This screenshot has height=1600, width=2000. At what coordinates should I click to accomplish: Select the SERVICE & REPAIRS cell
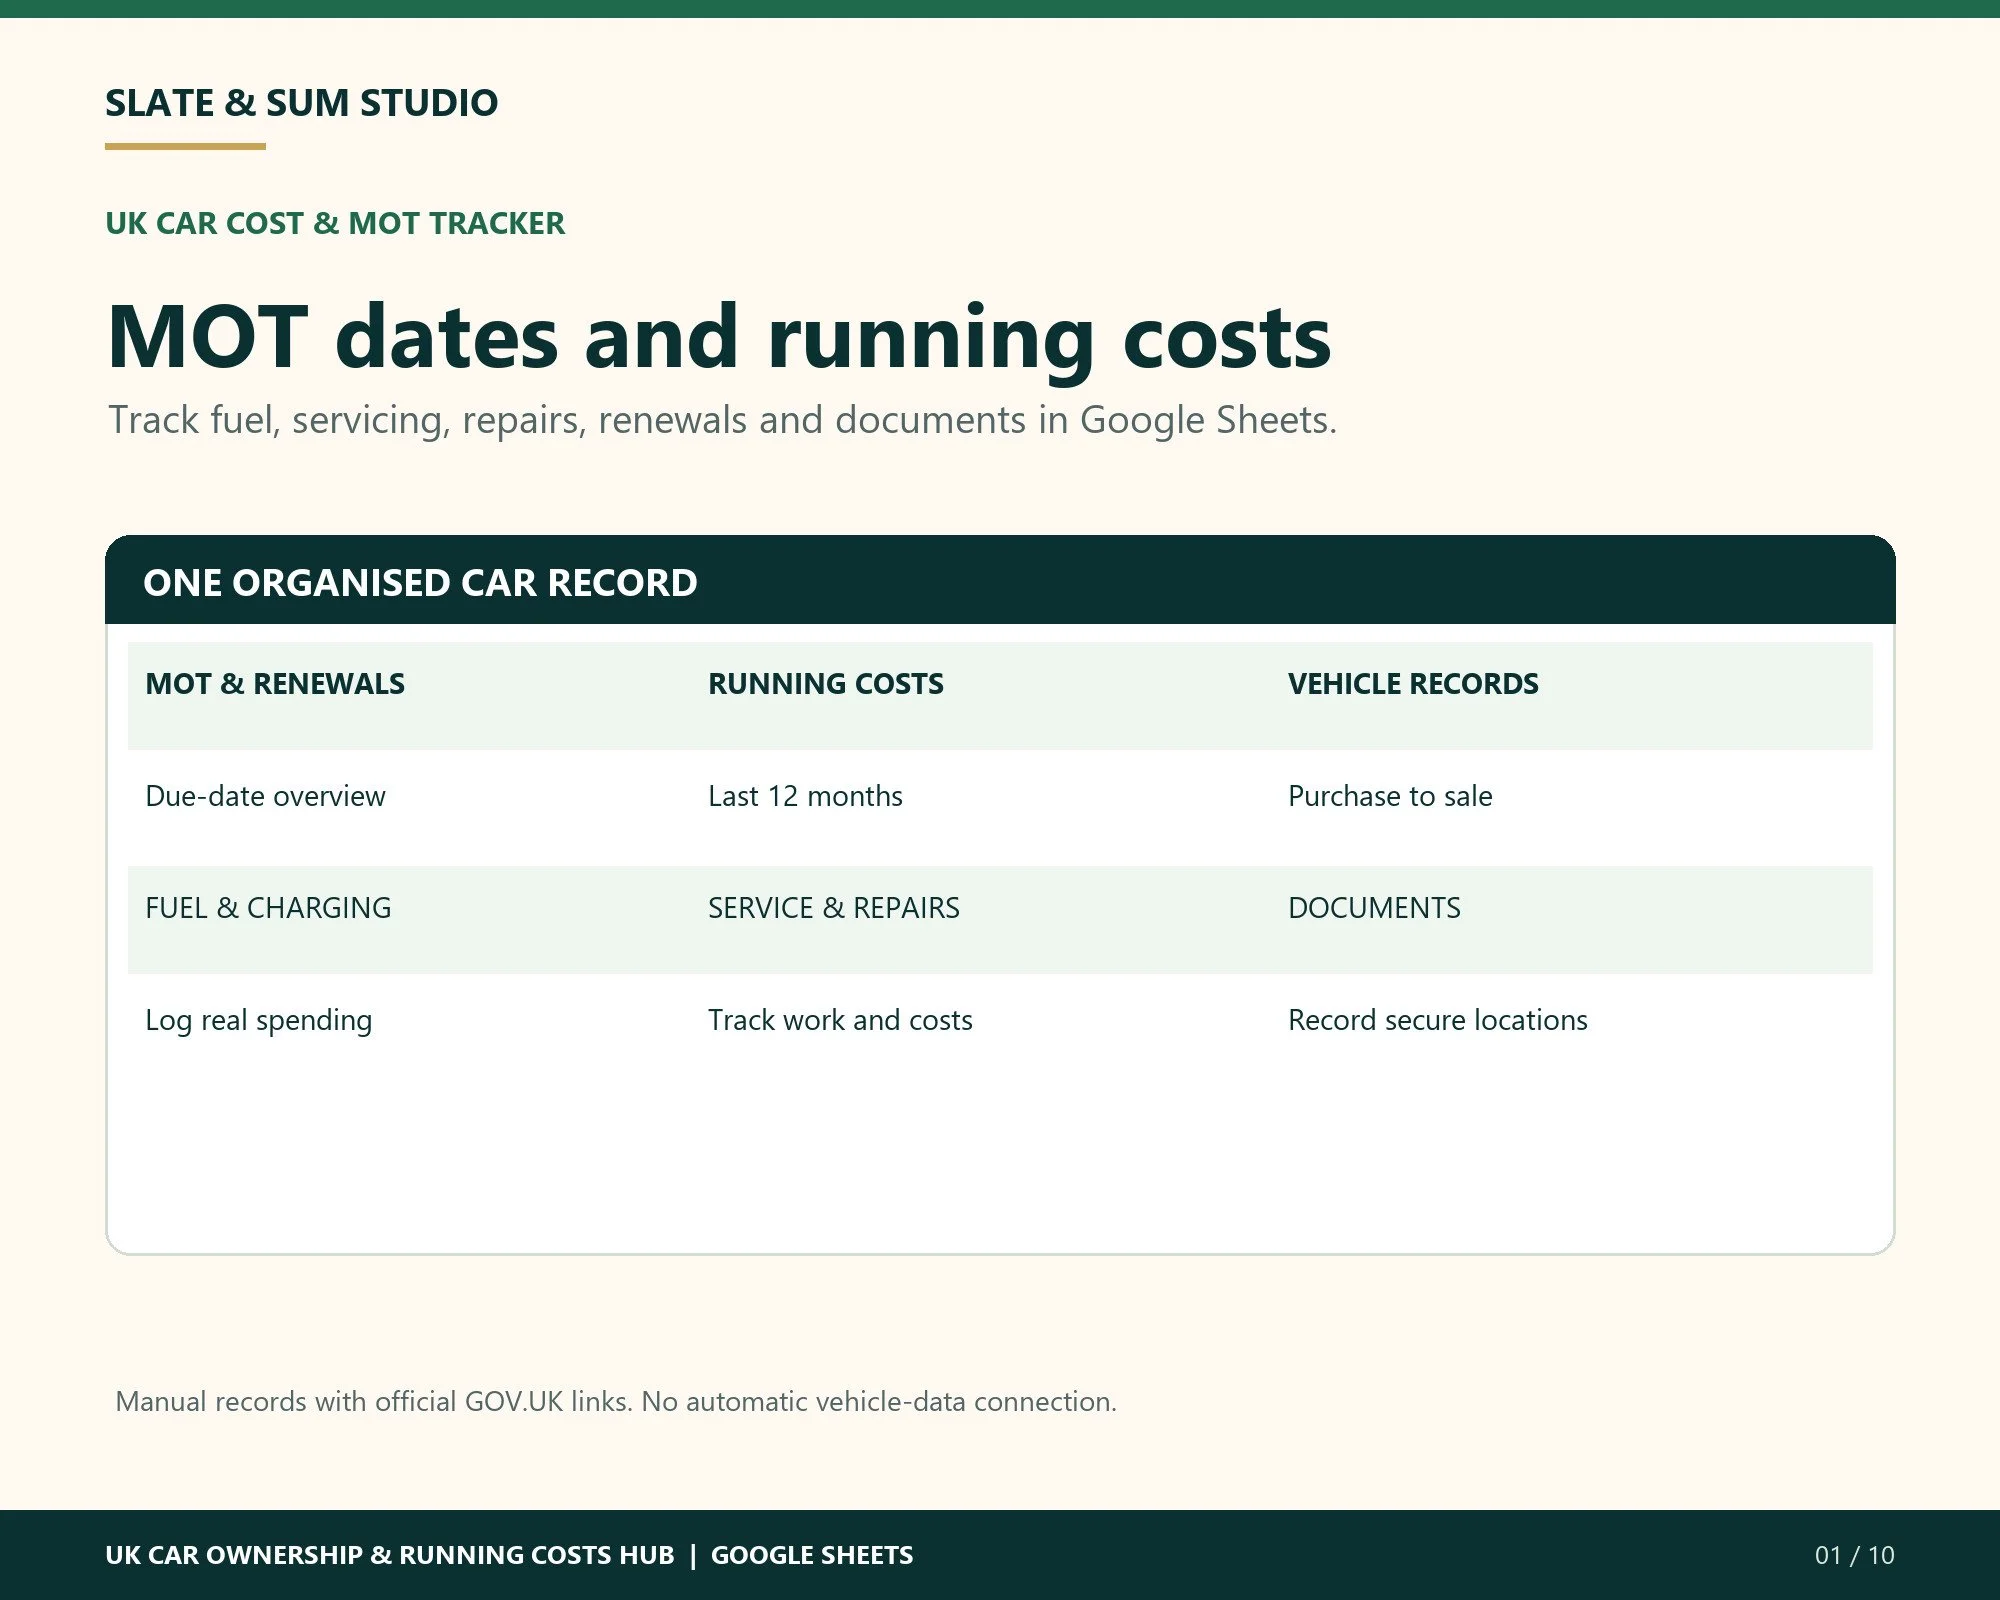coord(834,908)
